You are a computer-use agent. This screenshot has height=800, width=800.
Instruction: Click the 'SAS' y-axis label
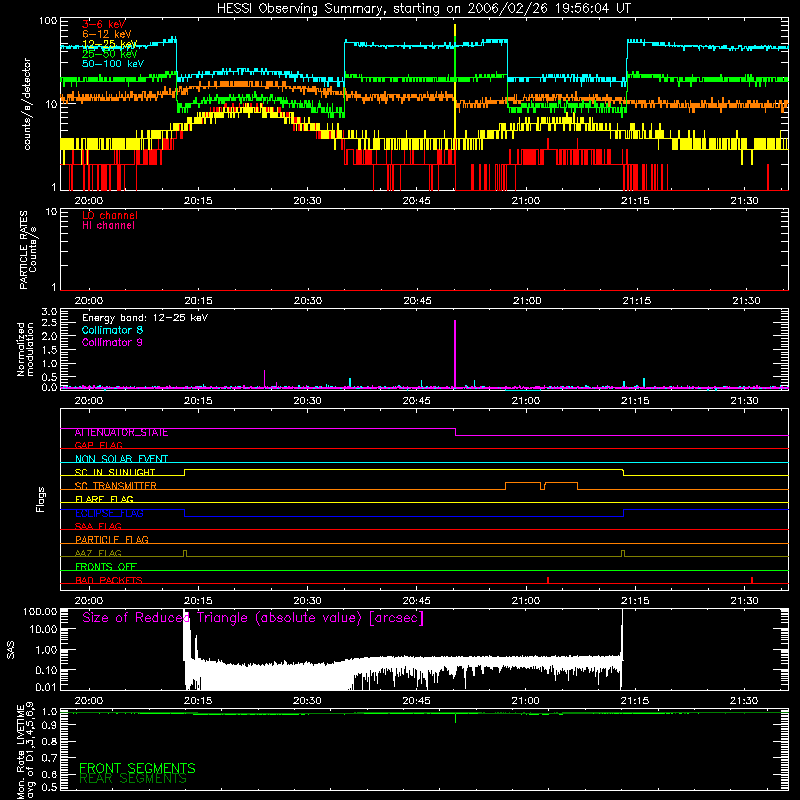pyautogui.click(x=11, y=650)
